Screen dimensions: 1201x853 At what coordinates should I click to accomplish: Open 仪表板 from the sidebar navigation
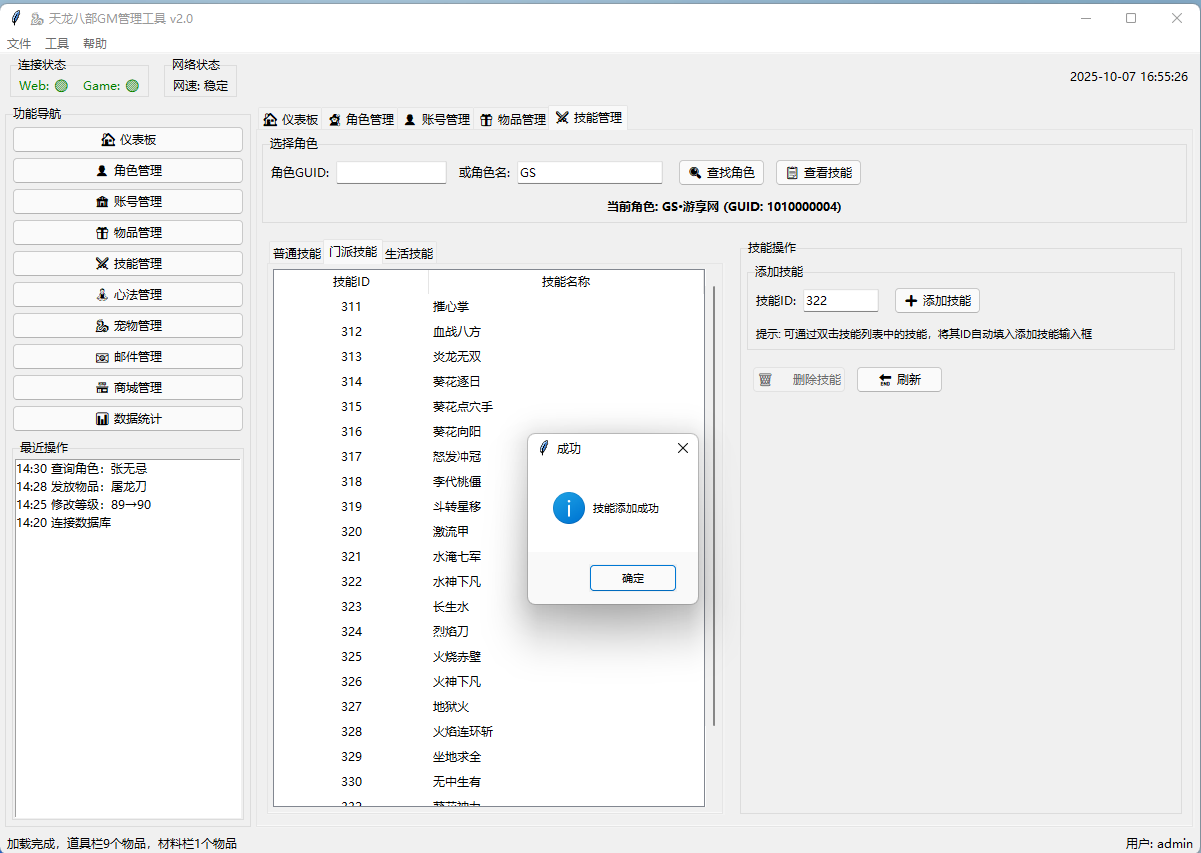pyautogui.click(x=128, y=140)
